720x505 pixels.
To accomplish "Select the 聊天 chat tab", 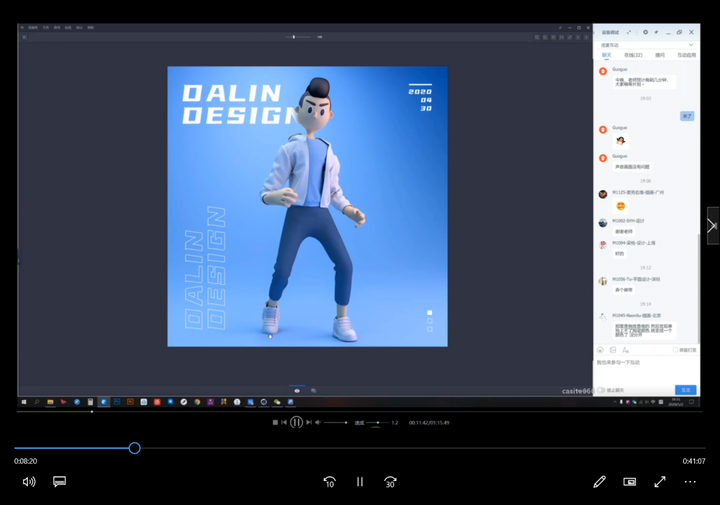I will click(607, 55).
